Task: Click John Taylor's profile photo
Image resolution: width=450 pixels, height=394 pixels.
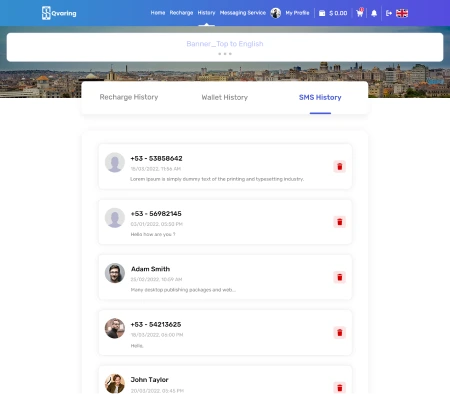Action: pos(115,383)
